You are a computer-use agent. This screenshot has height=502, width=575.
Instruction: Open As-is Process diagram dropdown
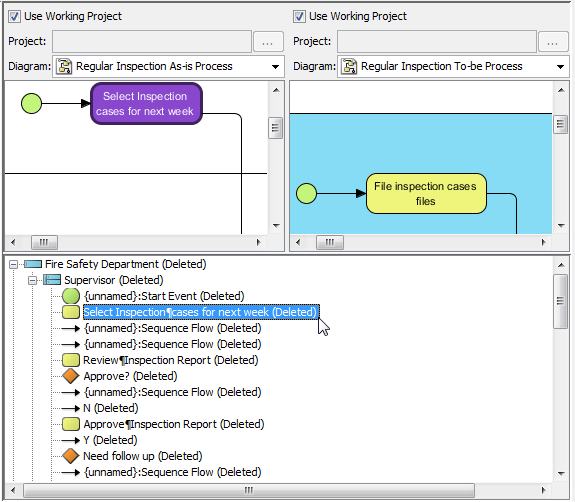[275, 67]
